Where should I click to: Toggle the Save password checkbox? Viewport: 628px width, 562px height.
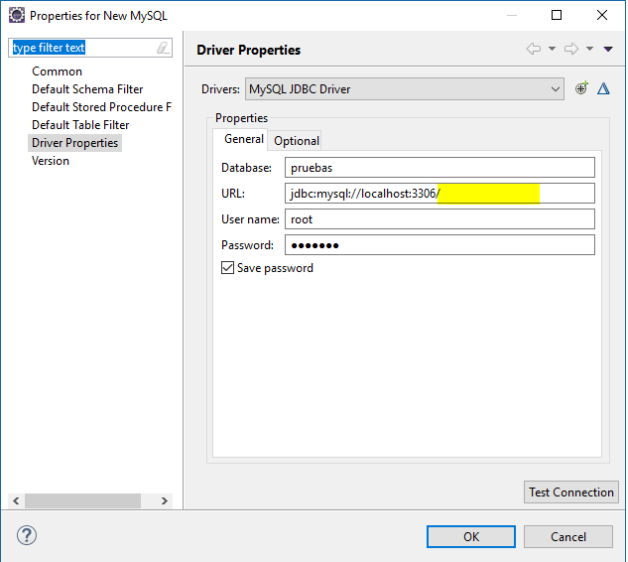(227, 268)
